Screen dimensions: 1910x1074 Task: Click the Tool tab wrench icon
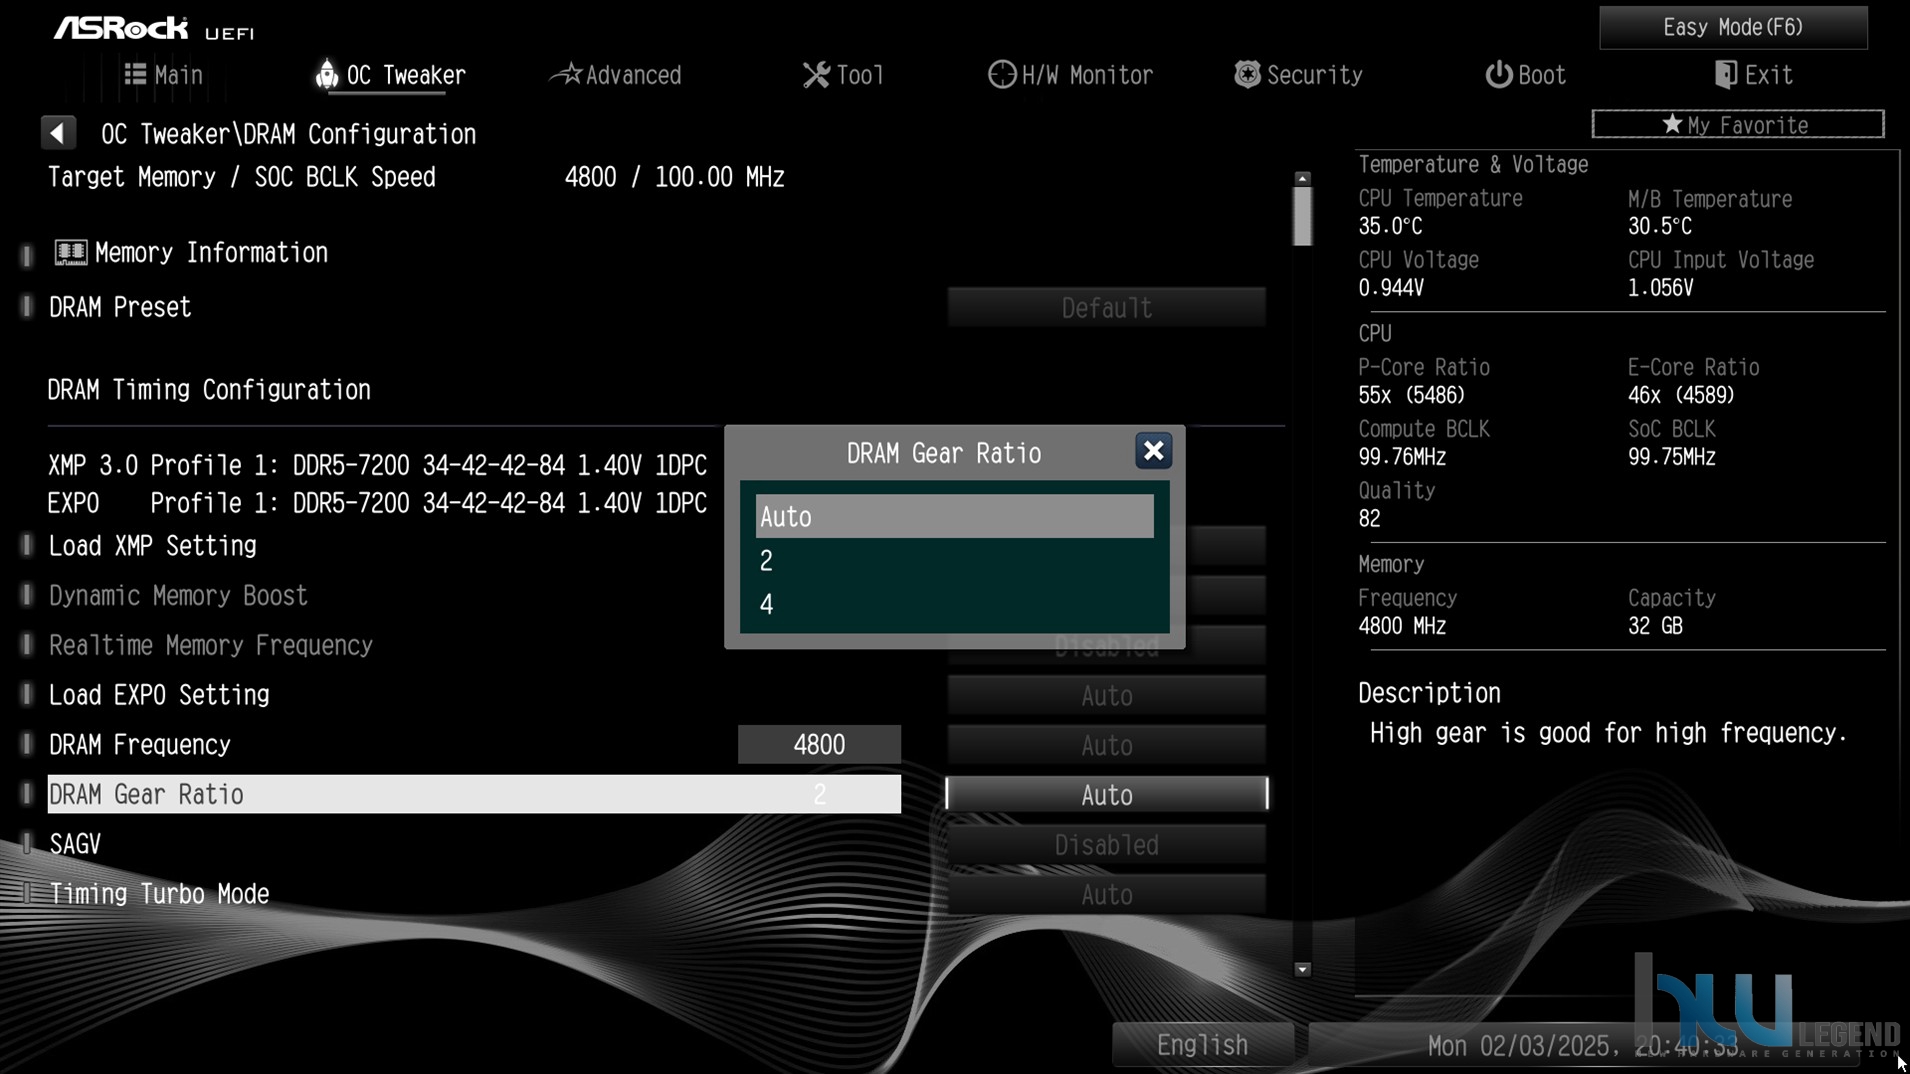pyautogui.click(x=816, y=75)
